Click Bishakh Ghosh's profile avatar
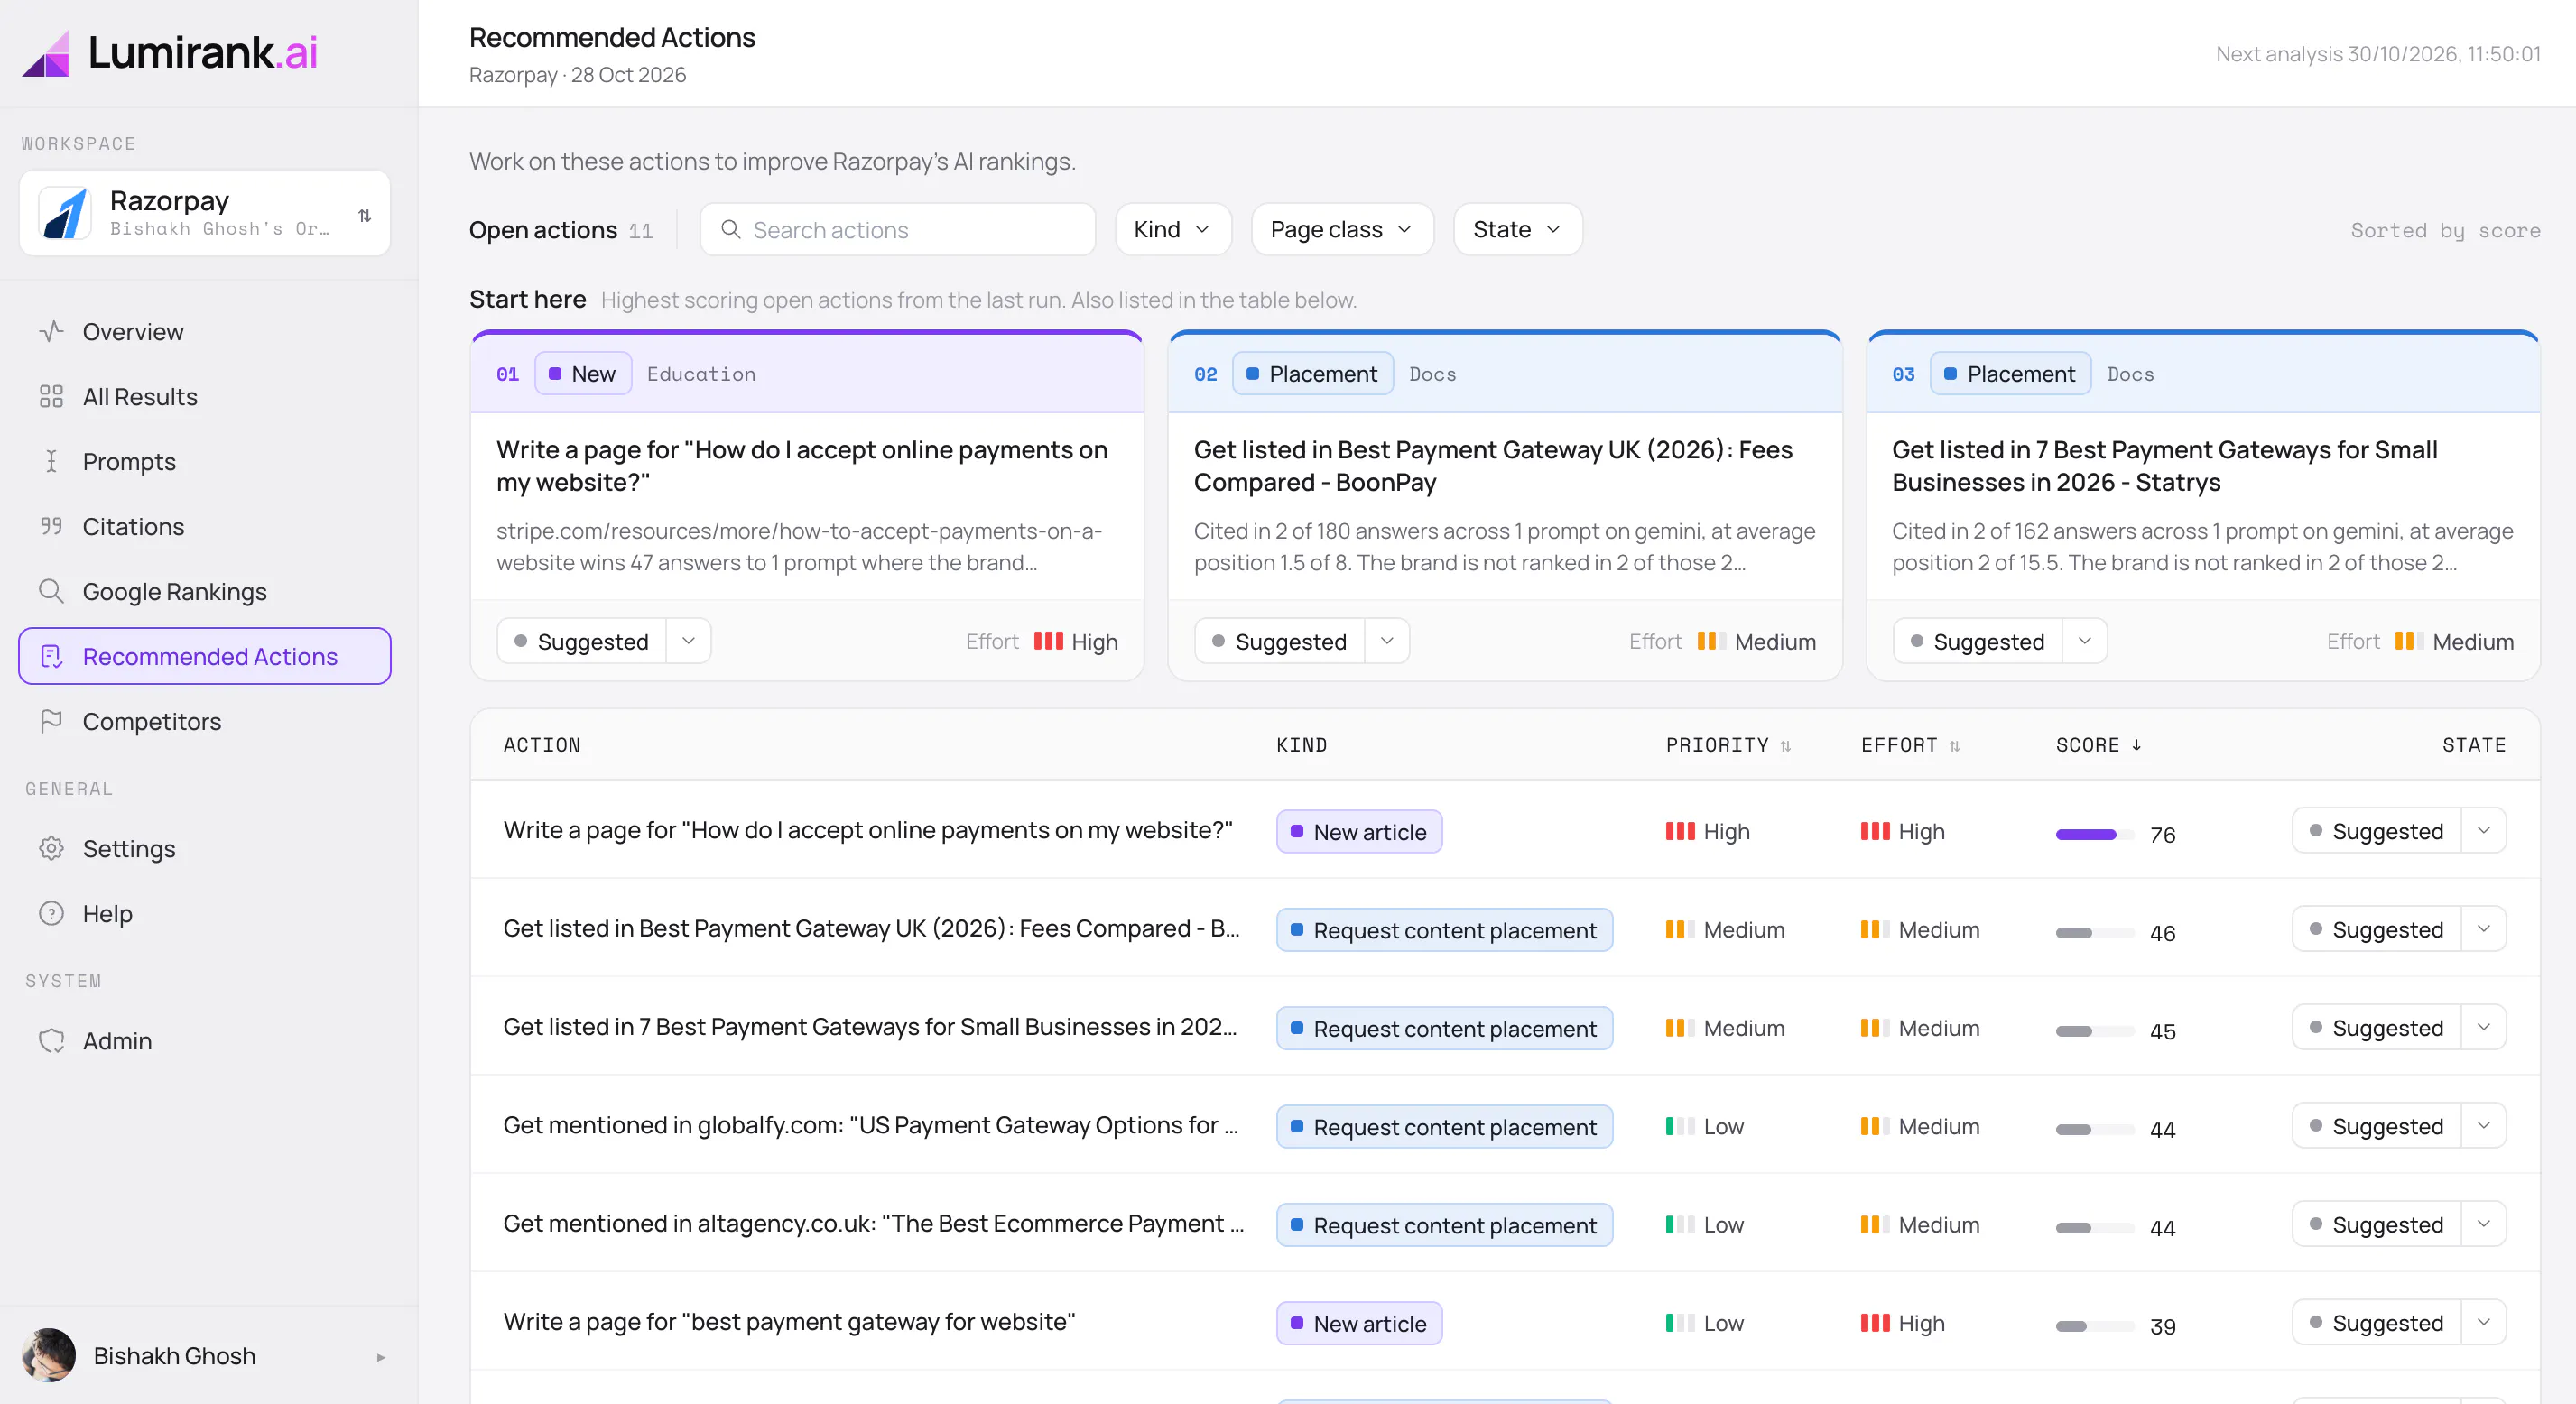2576x1404 pixels. 49,1355
